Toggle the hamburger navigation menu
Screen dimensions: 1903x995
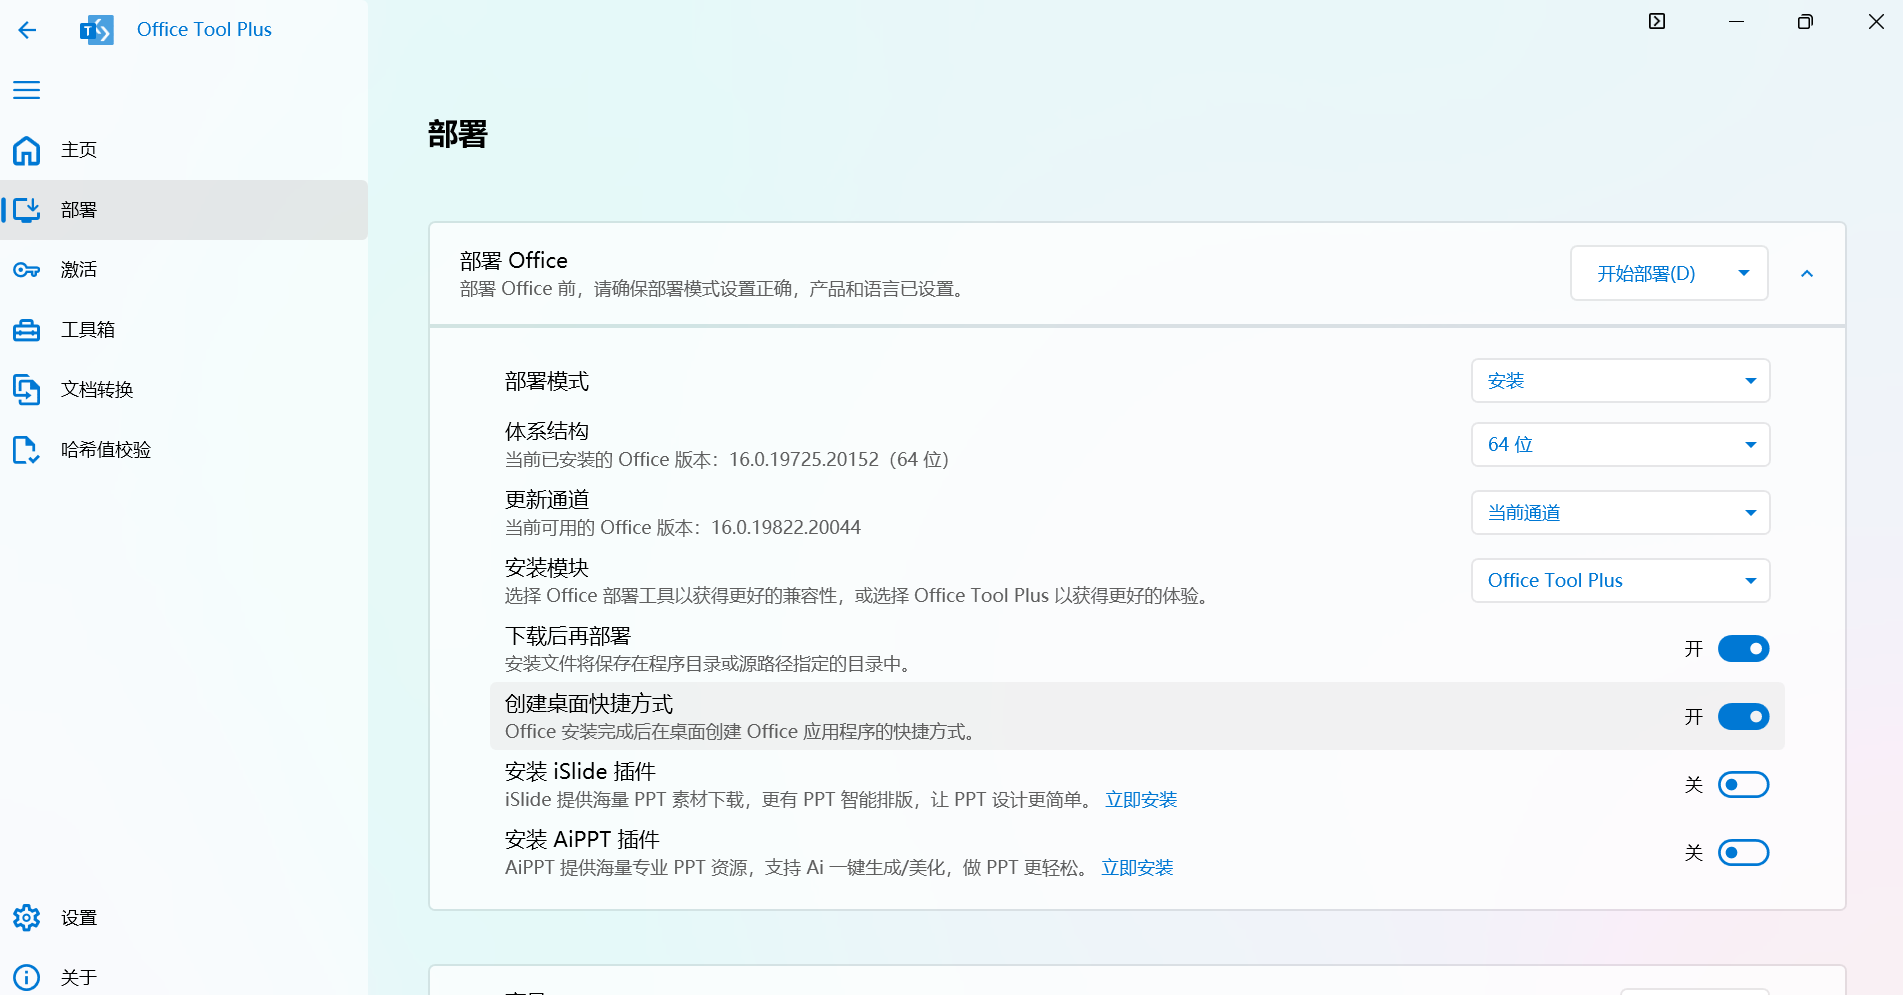pos(27,90)
